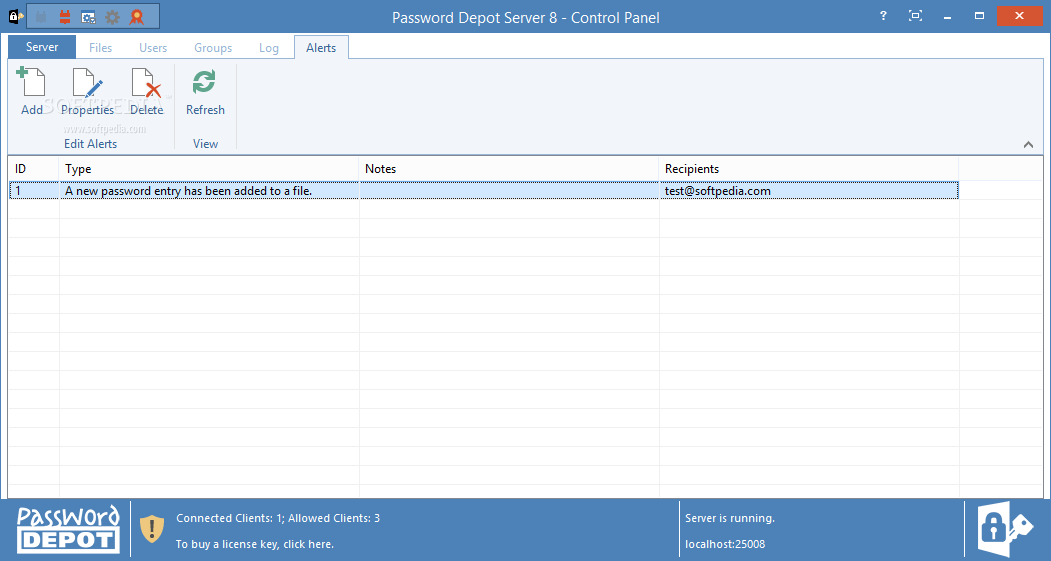The image size is (1051, 561).
Task: Switch to the Users tab
Action: pyautogui.click(x=153, y=48)
